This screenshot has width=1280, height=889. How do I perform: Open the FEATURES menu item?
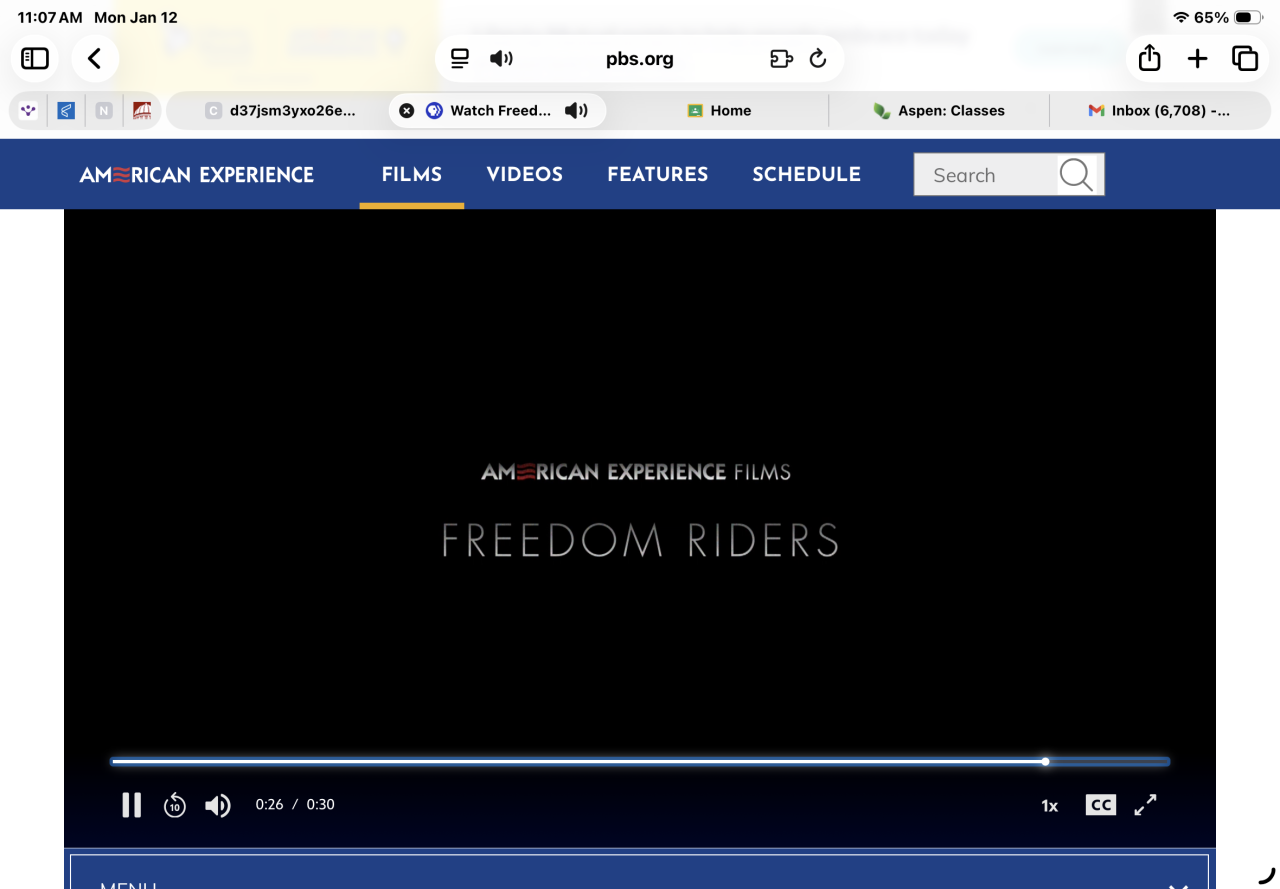tap(658, 174)
